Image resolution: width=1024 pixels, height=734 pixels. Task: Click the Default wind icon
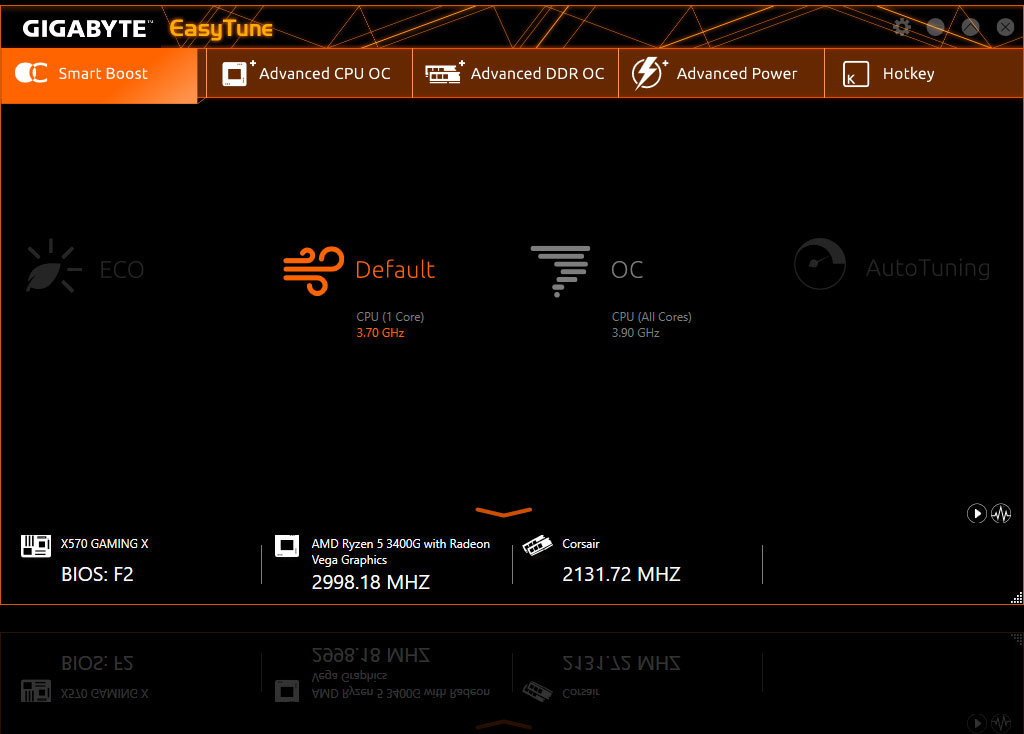(313, 270)
